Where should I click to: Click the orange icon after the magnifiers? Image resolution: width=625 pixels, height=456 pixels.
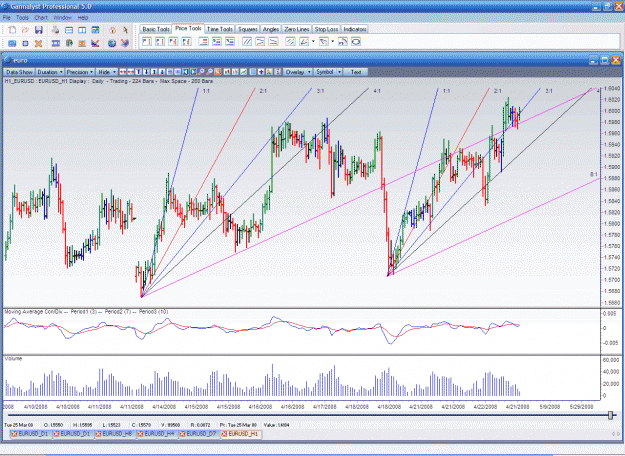click(x=218, y=72)
